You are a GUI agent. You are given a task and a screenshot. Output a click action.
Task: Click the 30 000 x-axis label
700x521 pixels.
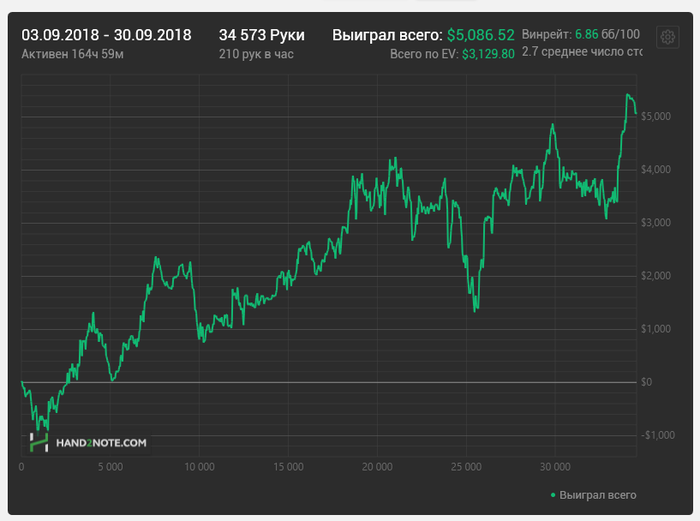555,467
